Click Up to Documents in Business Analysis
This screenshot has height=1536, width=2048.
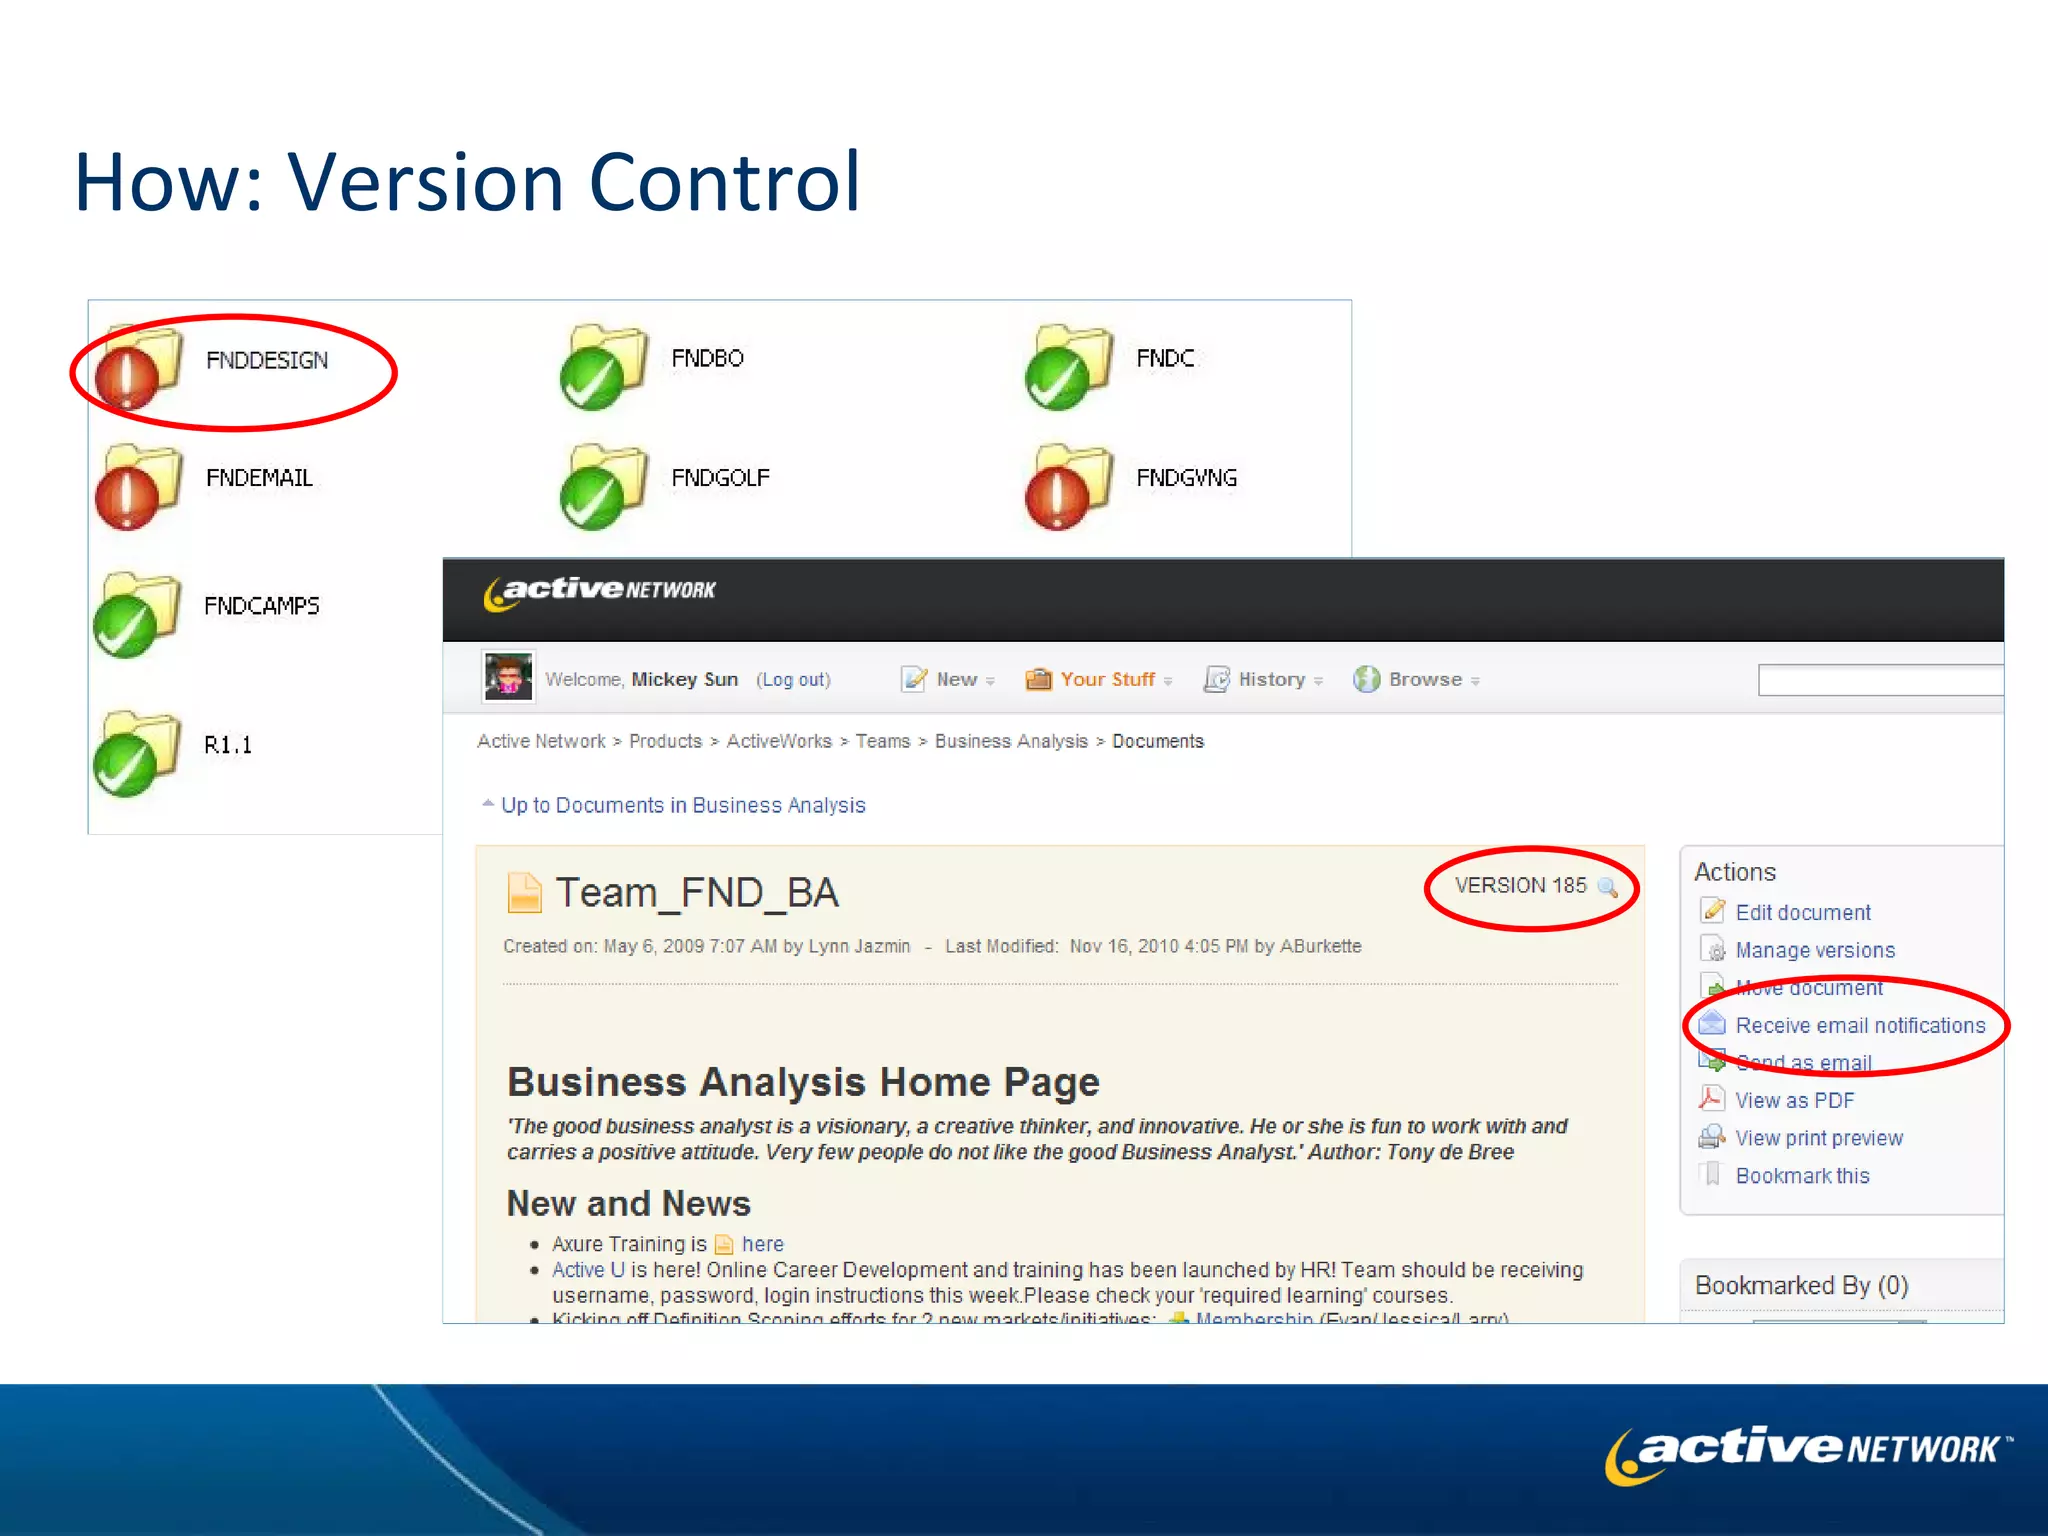(683, 805)
